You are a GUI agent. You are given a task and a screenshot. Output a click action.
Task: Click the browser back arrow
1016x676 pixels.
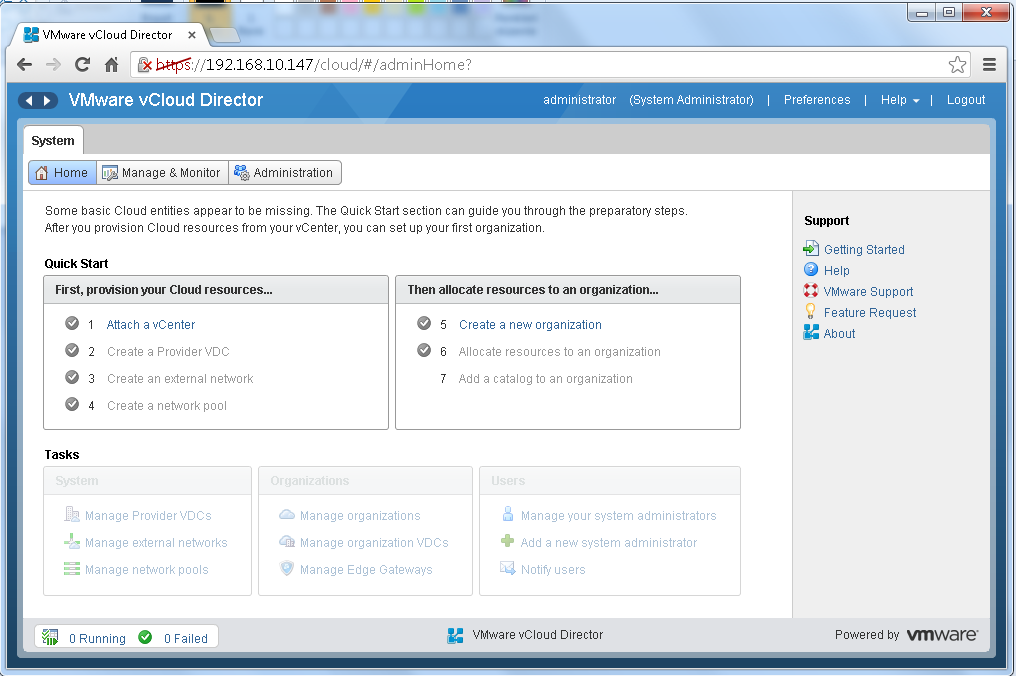(25, 64)
